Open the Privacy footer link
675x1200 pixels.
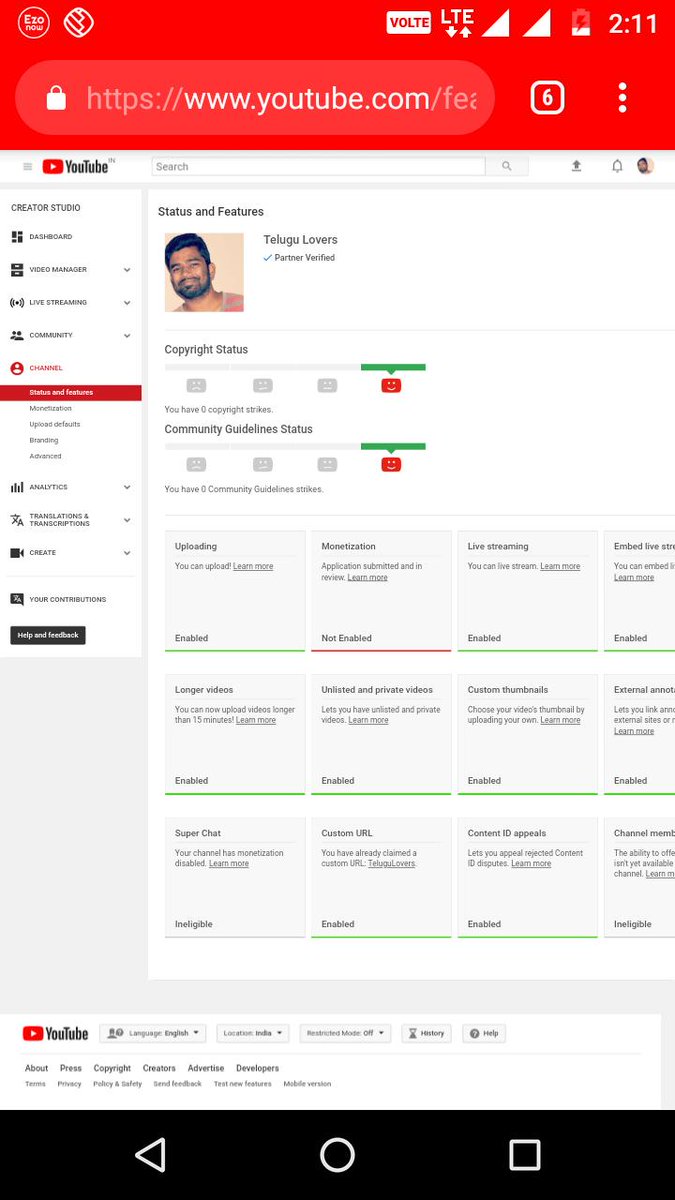(x=69, y=1084)
